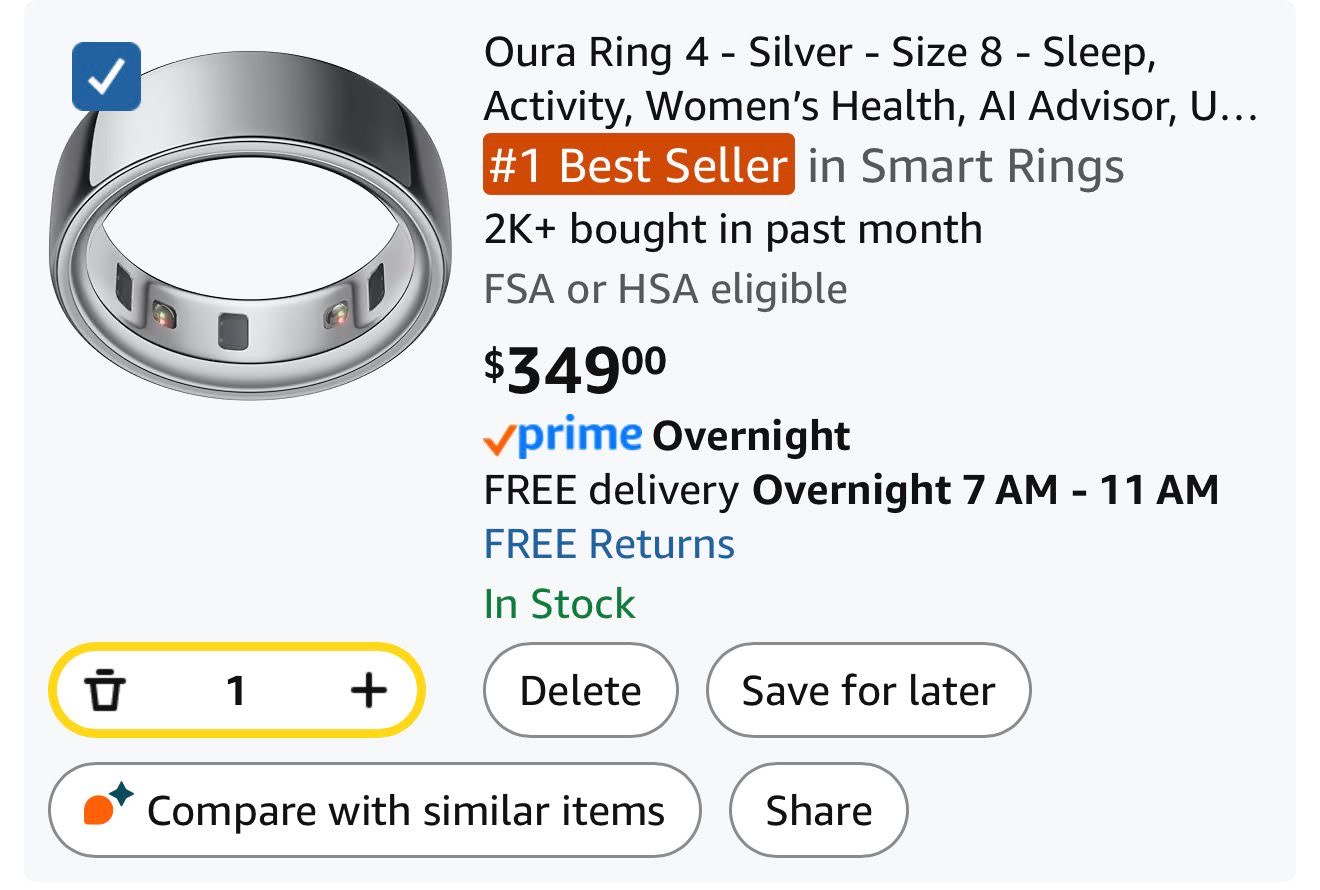Click the FREE delivery Overnight 7 AM - 11 AM text
The height and width of the screenshot is (890, 1320).
coord(850,490)
